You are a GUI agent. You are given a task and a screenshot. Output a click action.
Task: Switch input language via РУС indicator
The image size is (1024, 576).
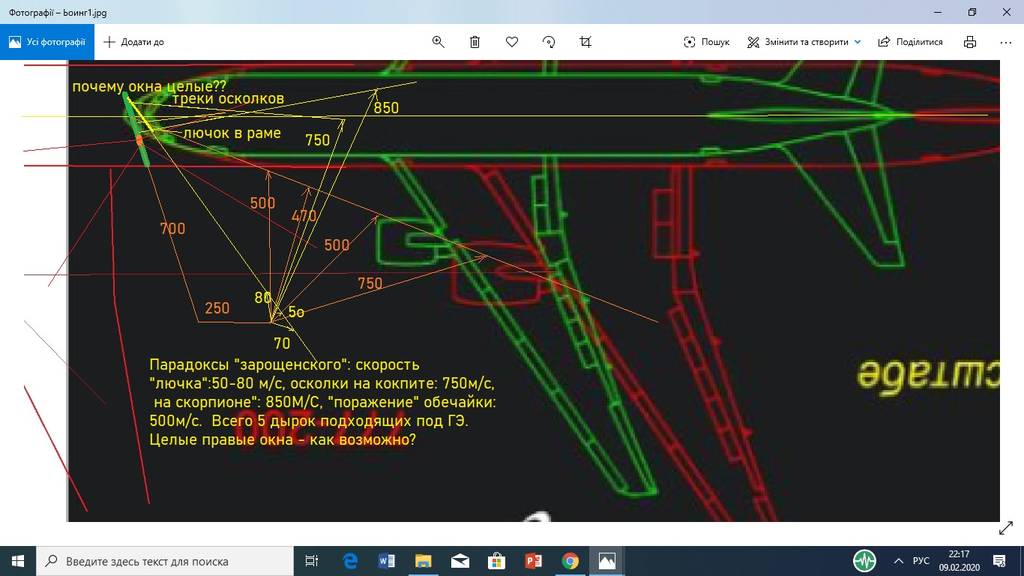[x=921, y=561]
